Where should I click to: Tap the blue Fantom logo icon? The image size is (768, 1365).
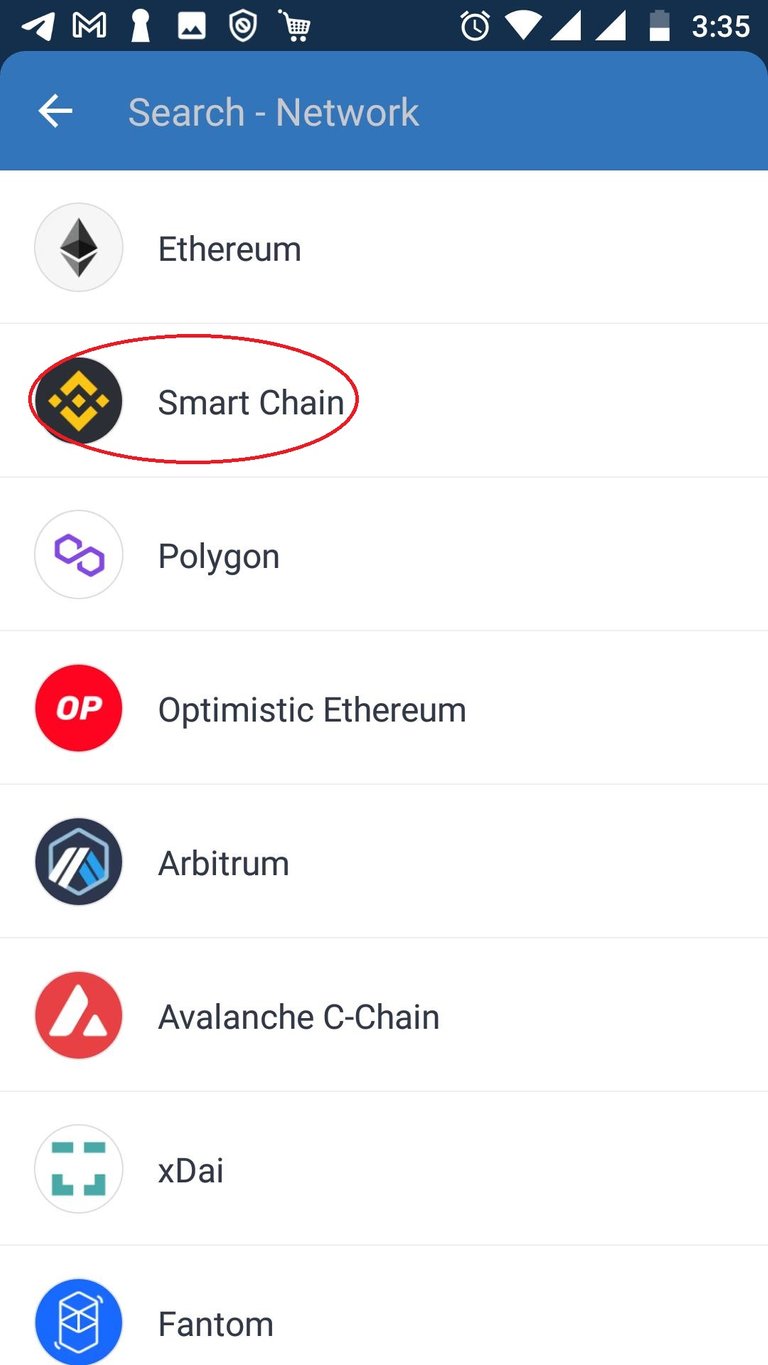pos(78,1322)
